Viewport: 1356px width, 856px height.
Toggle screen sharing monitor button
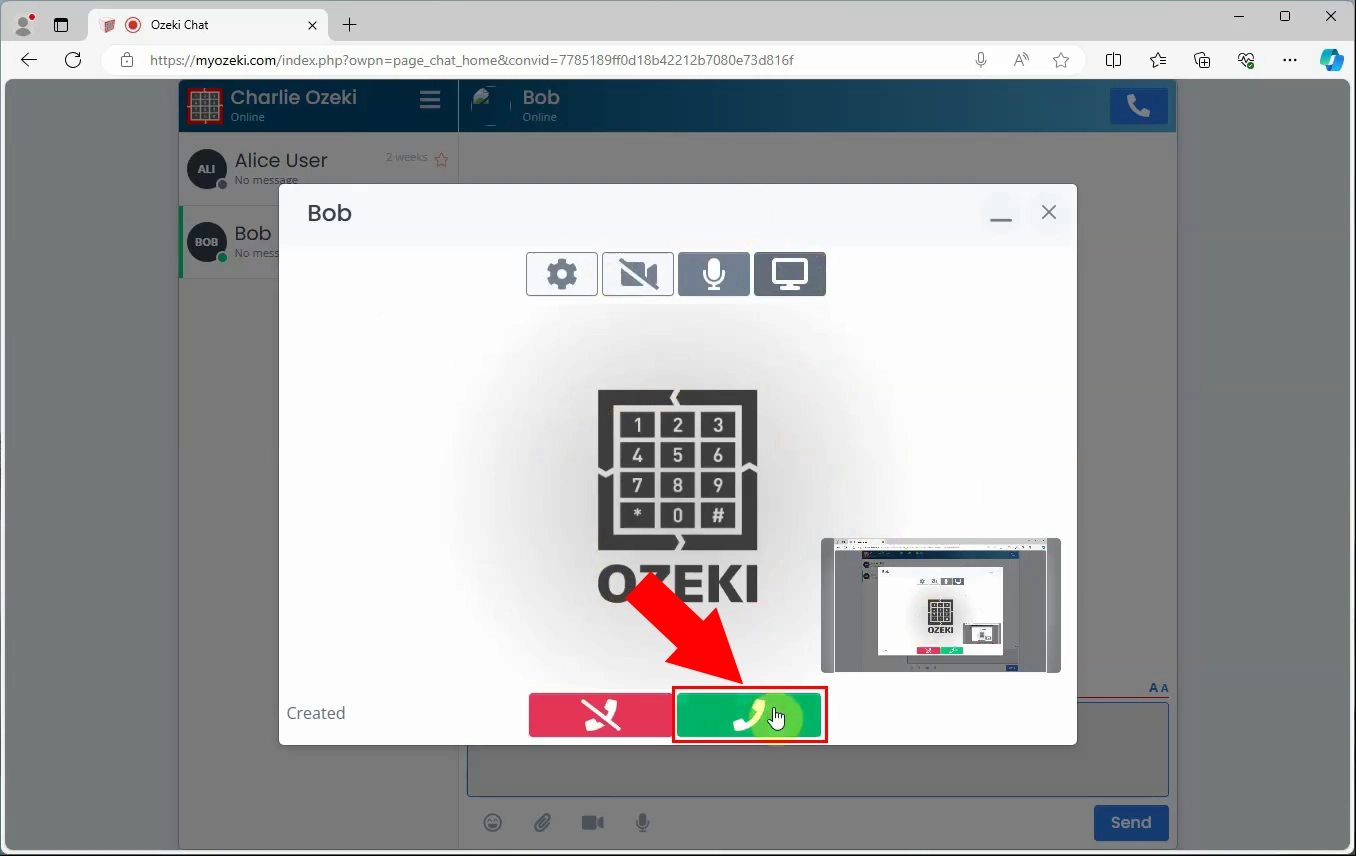click(x=790, y=274)
